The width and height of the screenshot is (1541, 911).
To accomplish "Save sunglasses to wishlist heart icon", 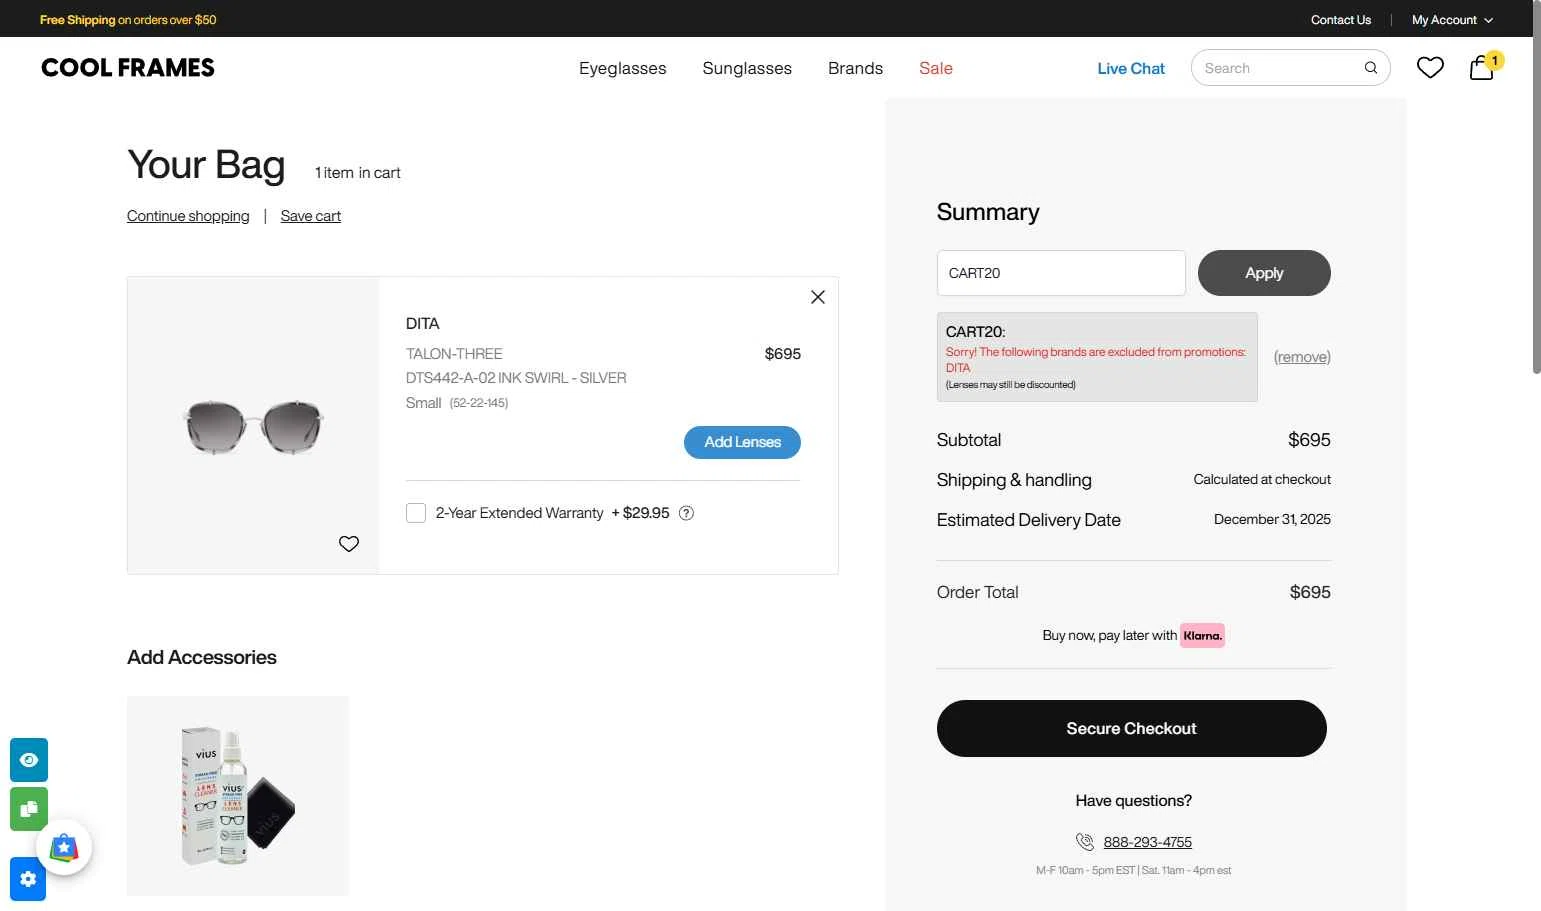I will (349, 544).
